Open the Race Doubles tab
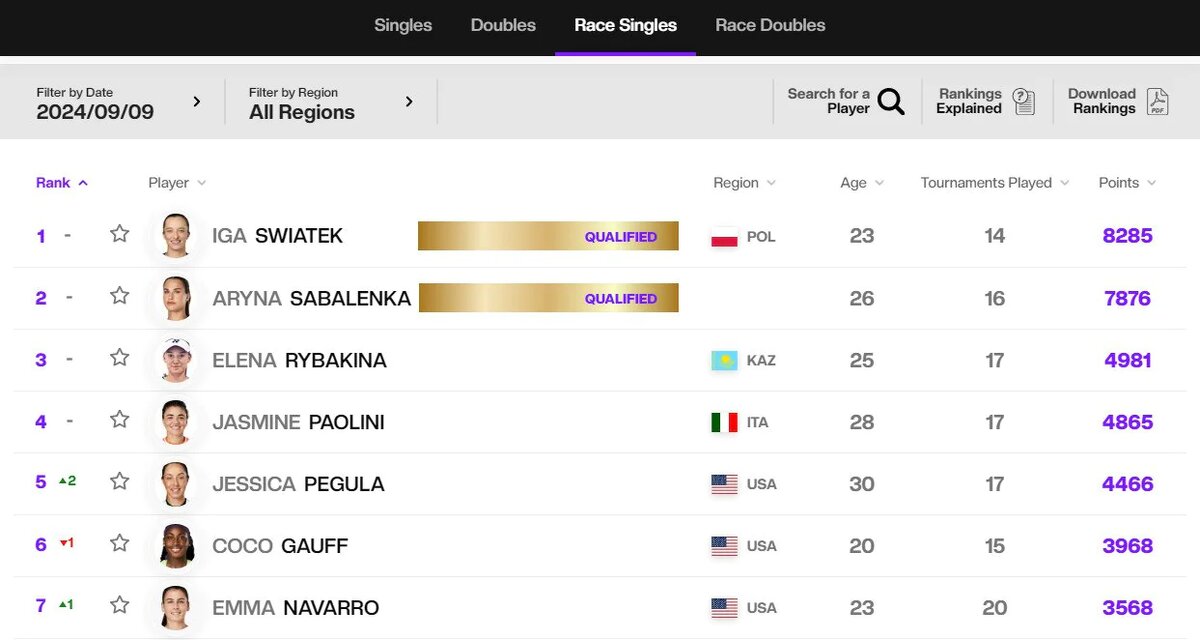This screenshot has height=640, width=1200. pos(770,26)
